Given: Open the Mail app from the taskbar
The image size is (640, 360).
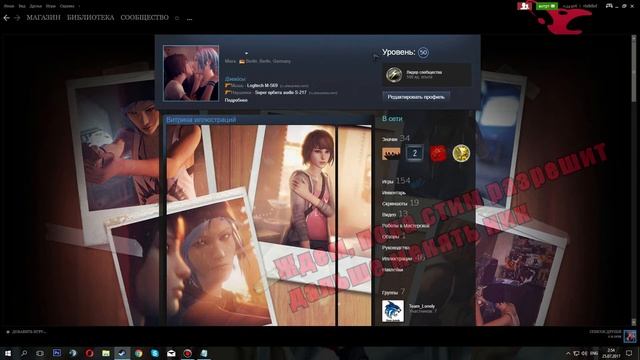Looking at the screenshot, I should (x=171, y=353).
